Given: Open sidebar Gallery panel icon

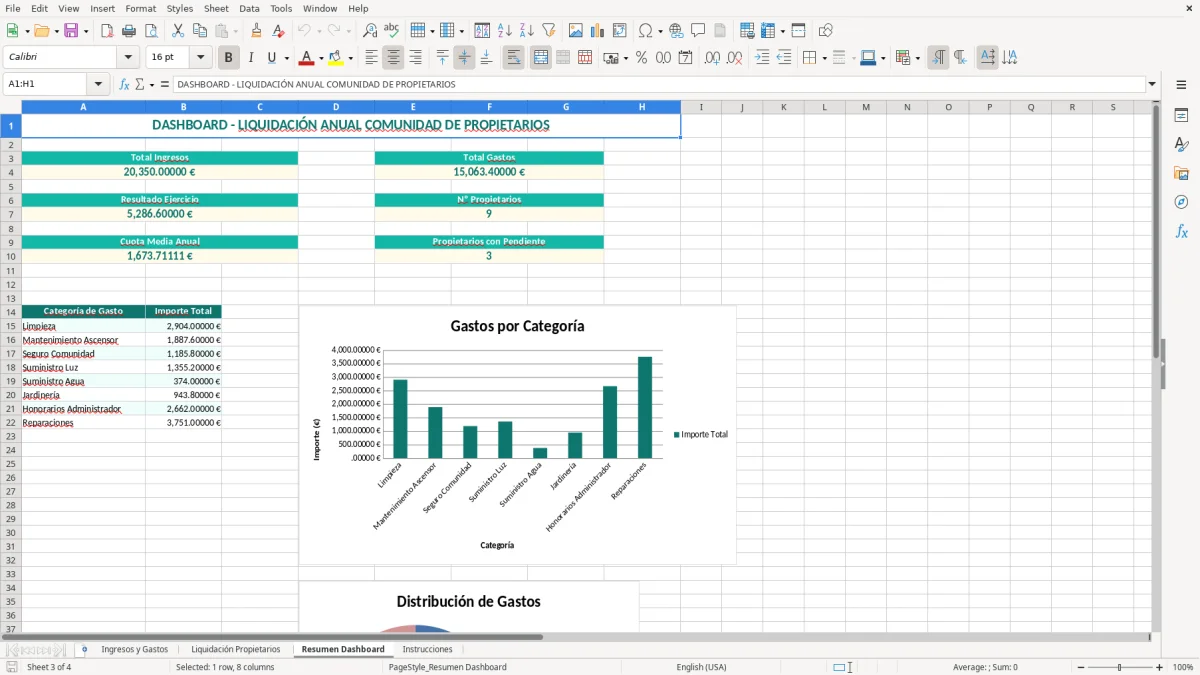Looking at the screenshot, I should [1181, 174].
